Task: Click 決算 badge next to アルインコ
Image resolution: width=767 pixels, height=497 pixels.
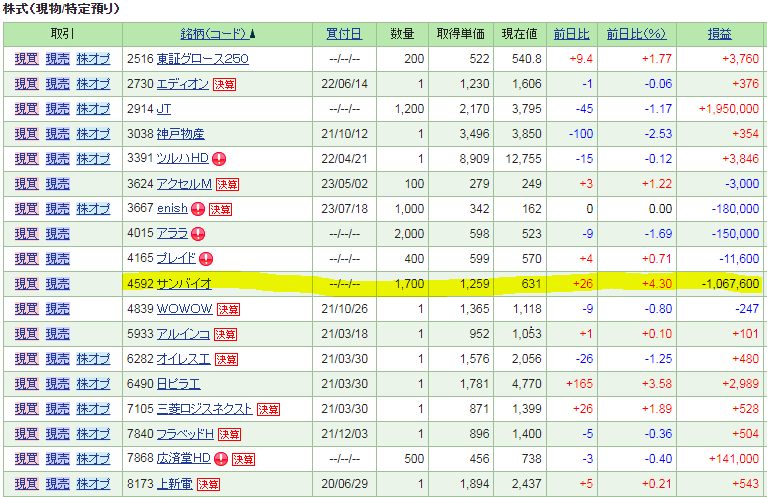Action: pos(226,335)
